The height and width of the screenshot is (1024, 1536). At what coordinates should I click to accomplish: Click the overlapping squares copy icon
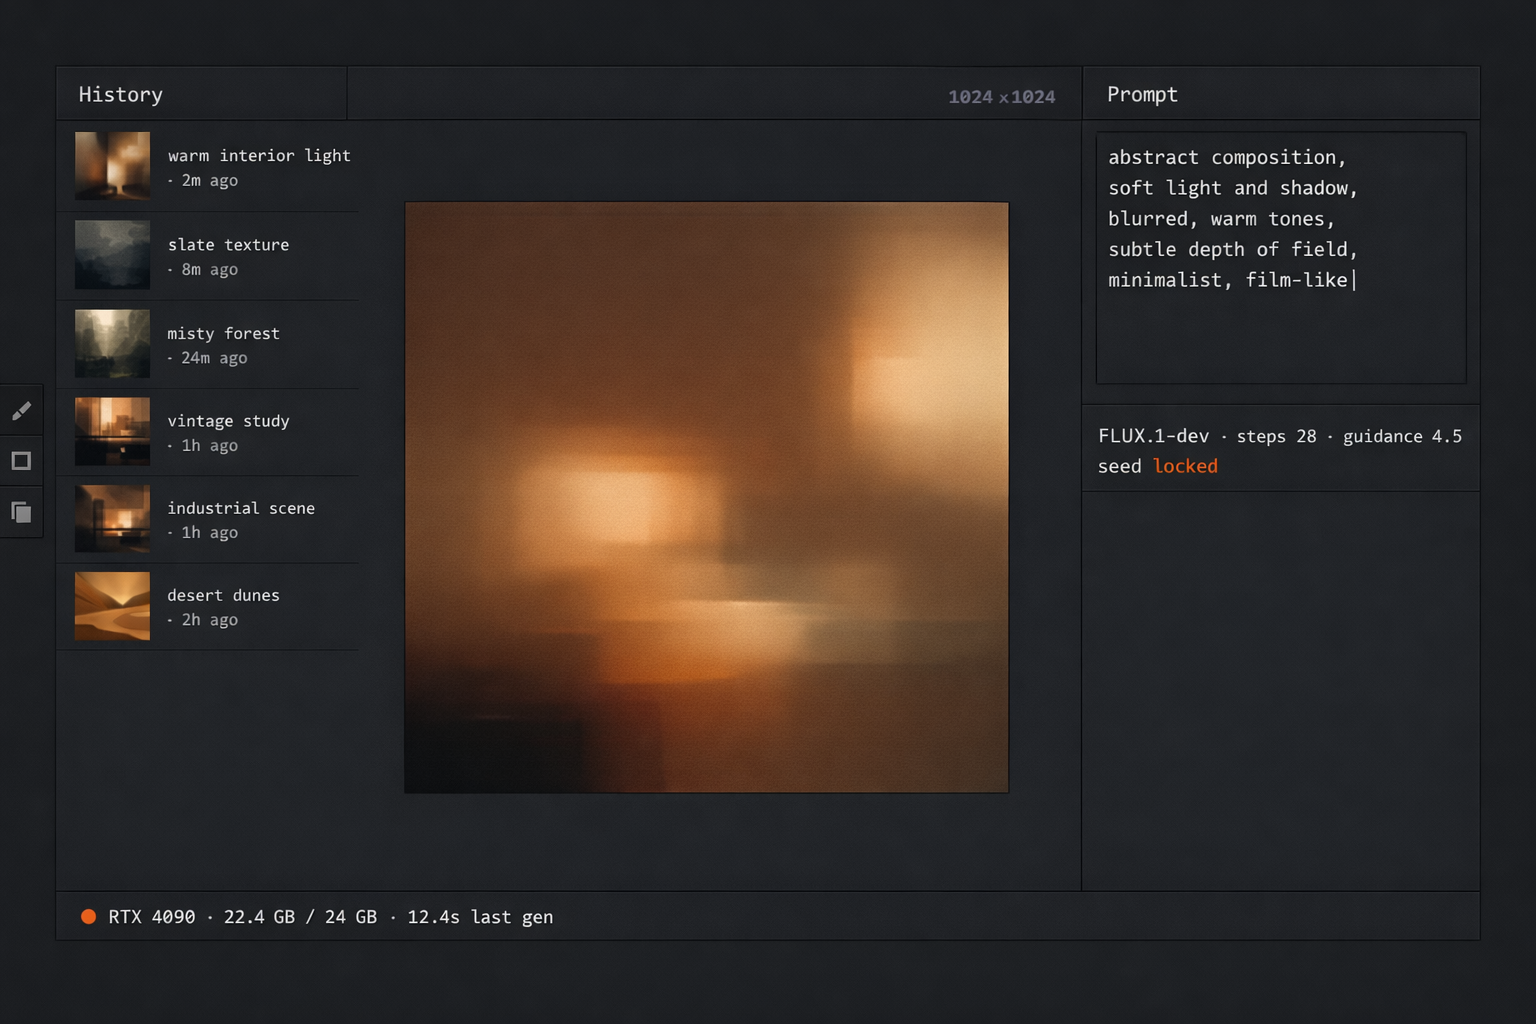click(x=21, y=512)
